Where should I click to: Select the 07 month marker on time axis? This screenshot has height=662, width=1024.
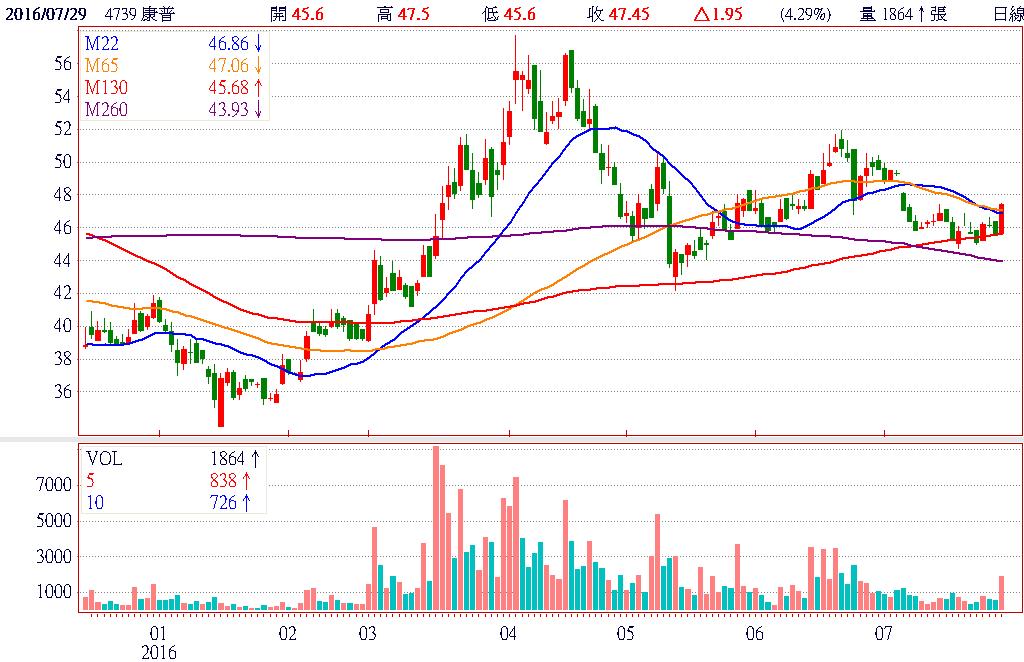(883, 634)
